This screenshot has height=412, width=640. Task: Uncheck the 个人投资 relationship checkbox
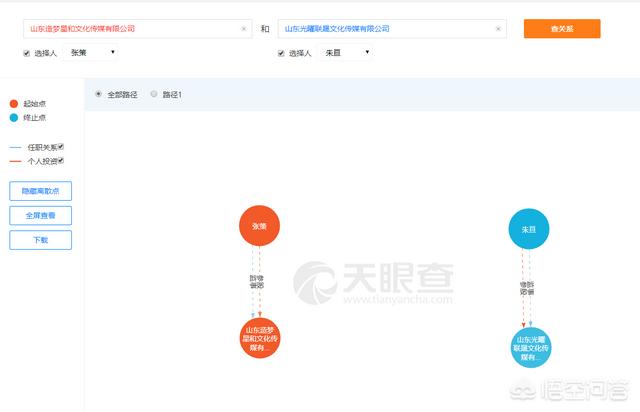(x=61, y=160)
